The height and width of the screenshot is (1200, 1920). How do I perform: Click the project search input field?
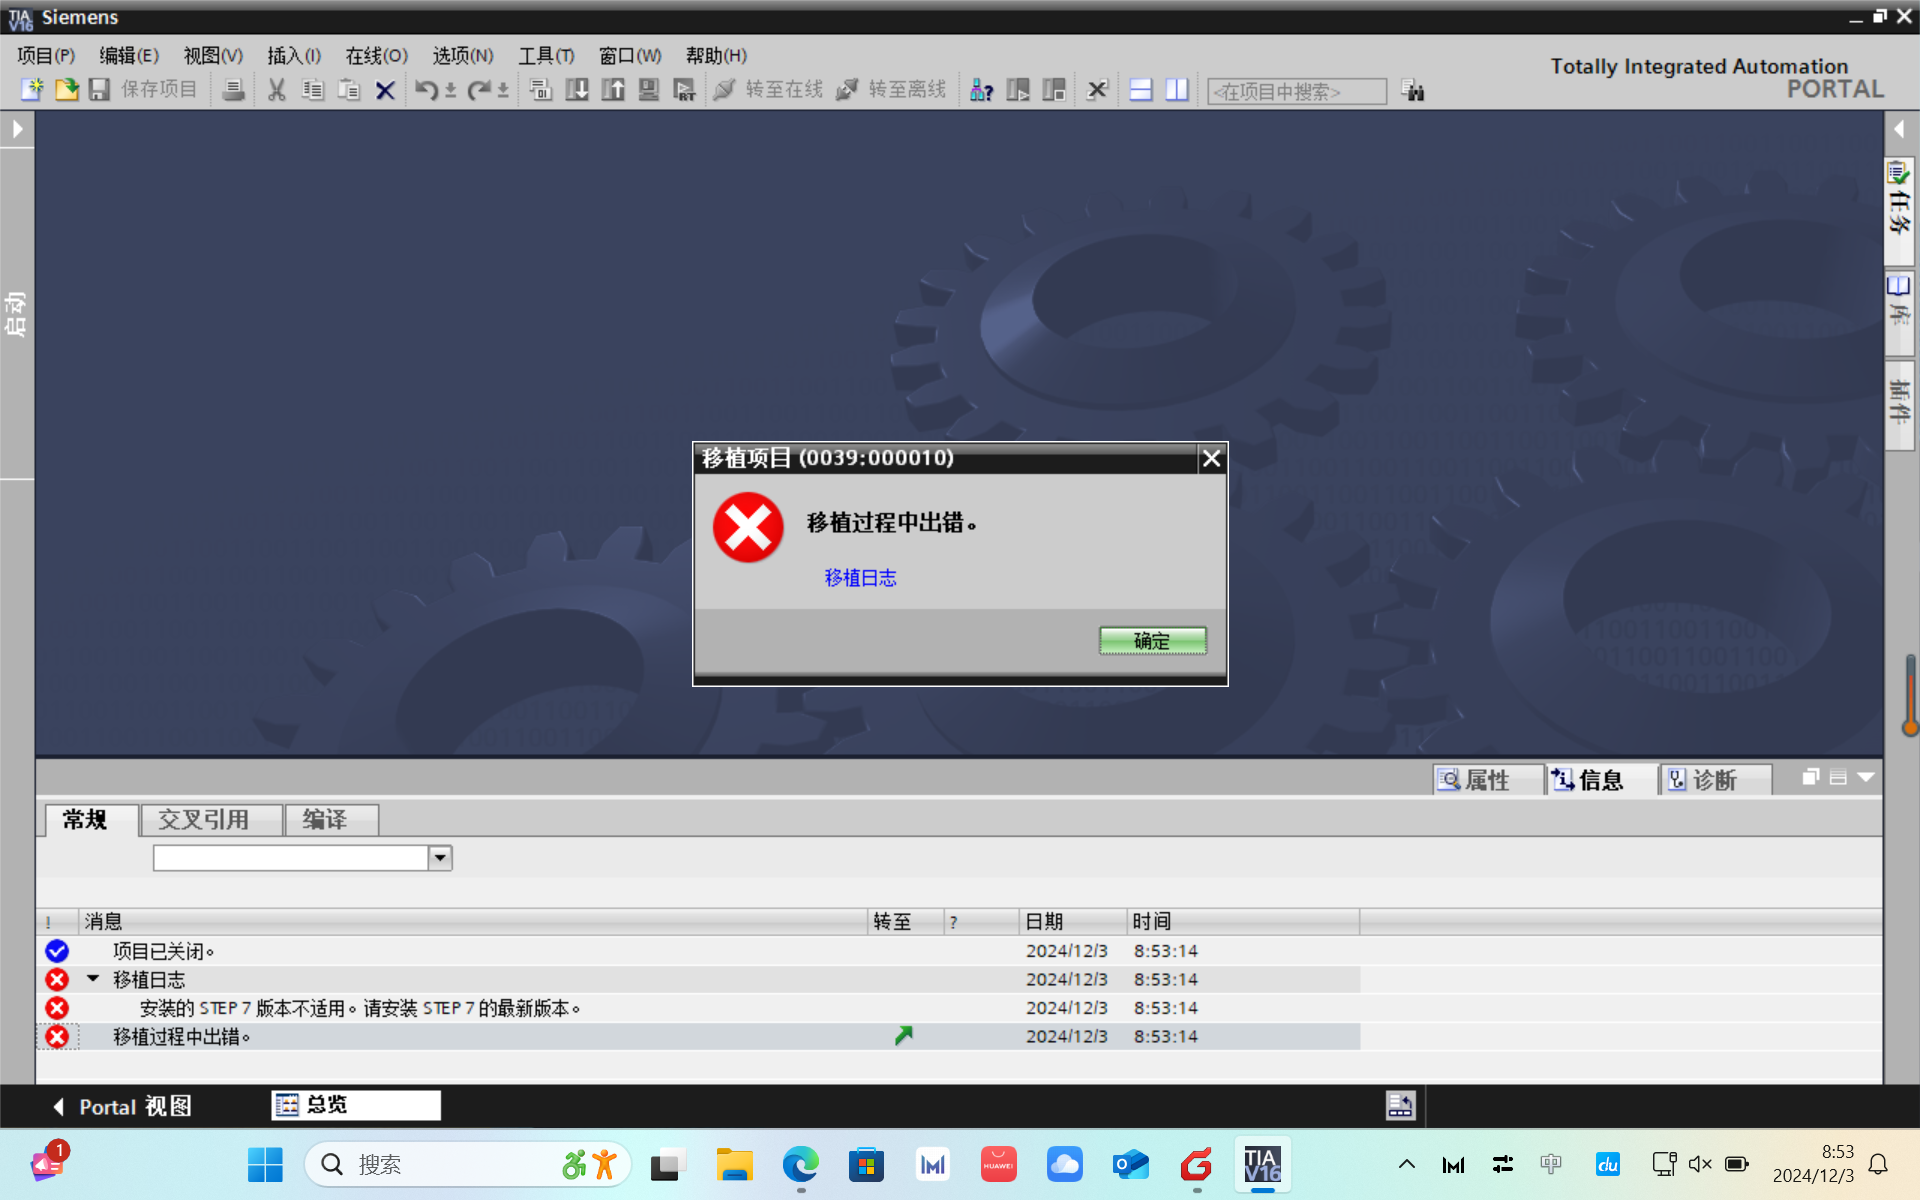(1296, 91)
